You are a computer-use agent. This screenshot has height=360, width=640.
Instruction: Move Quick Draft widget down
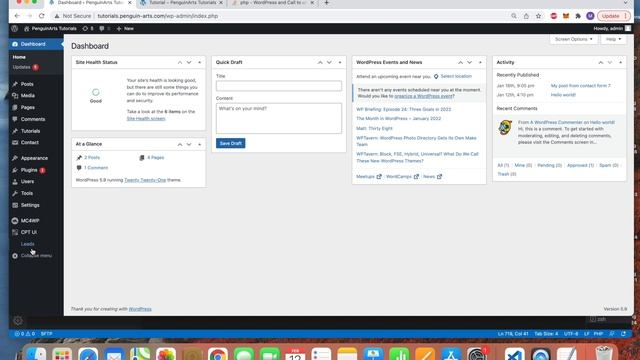tap(329, 62)
